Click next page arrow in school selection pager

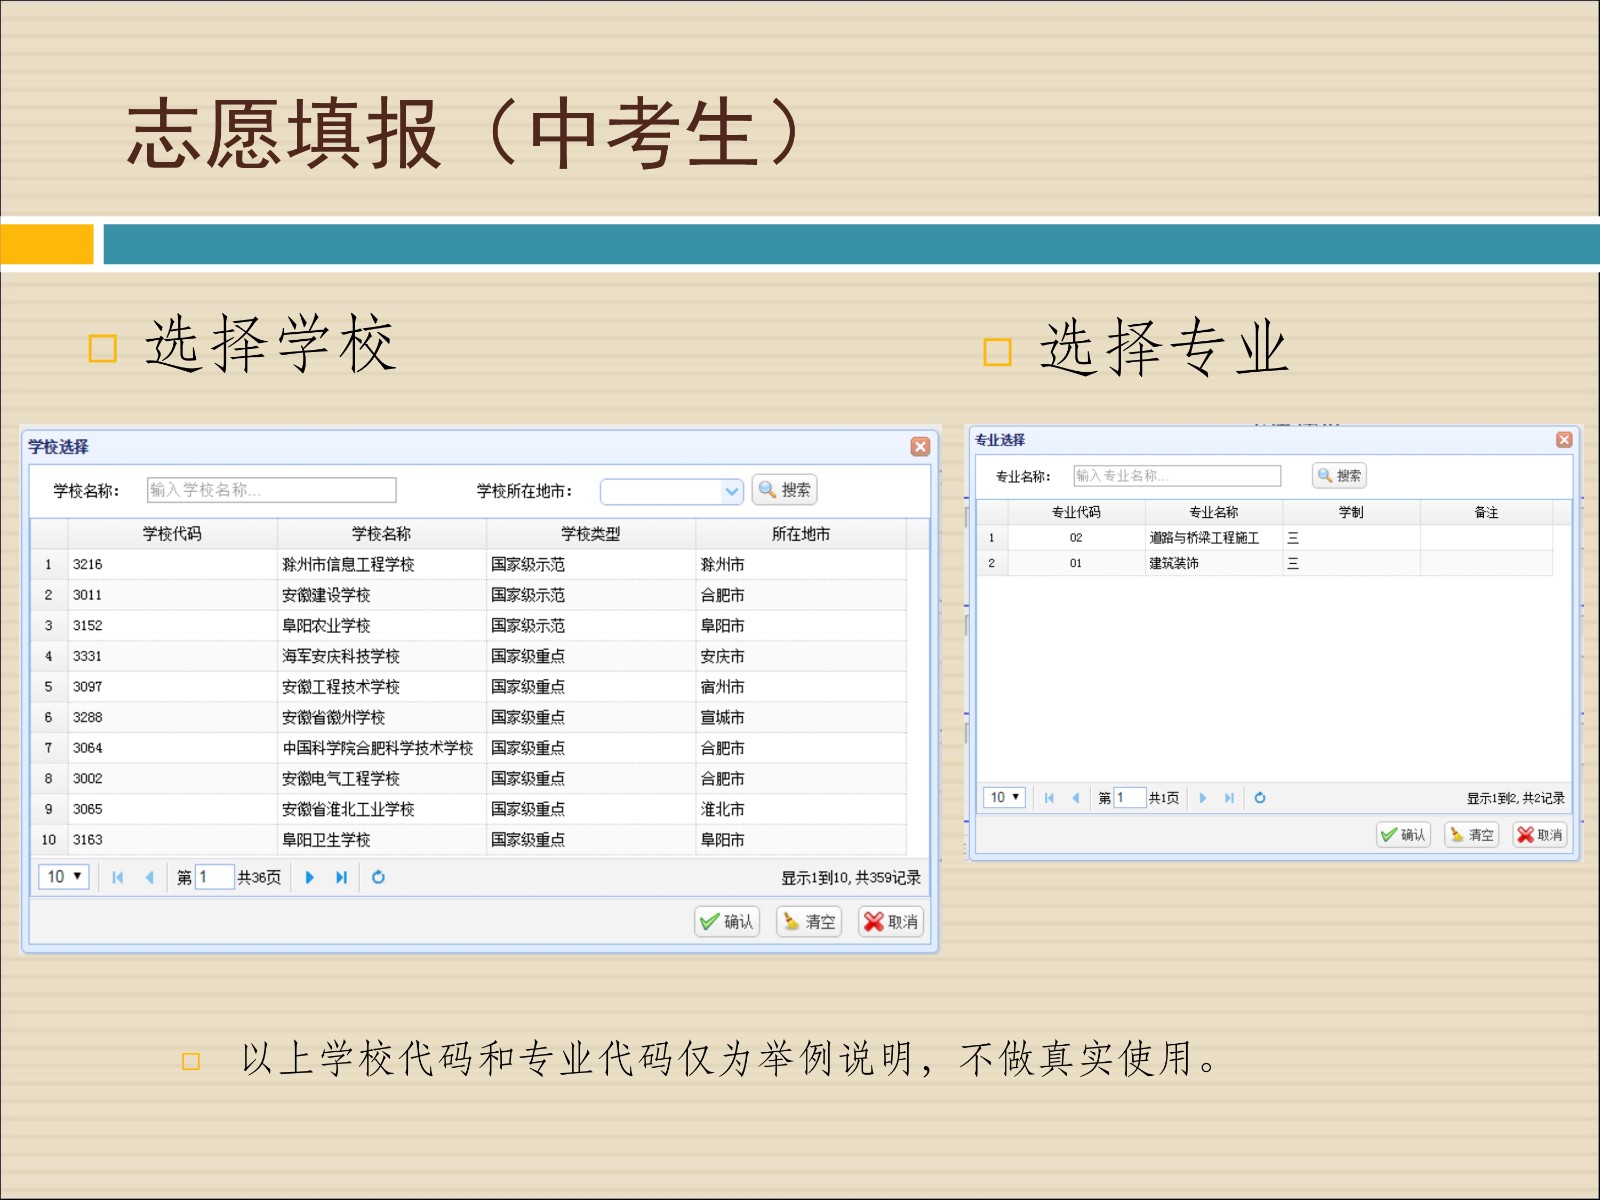[x=310, y=877]
